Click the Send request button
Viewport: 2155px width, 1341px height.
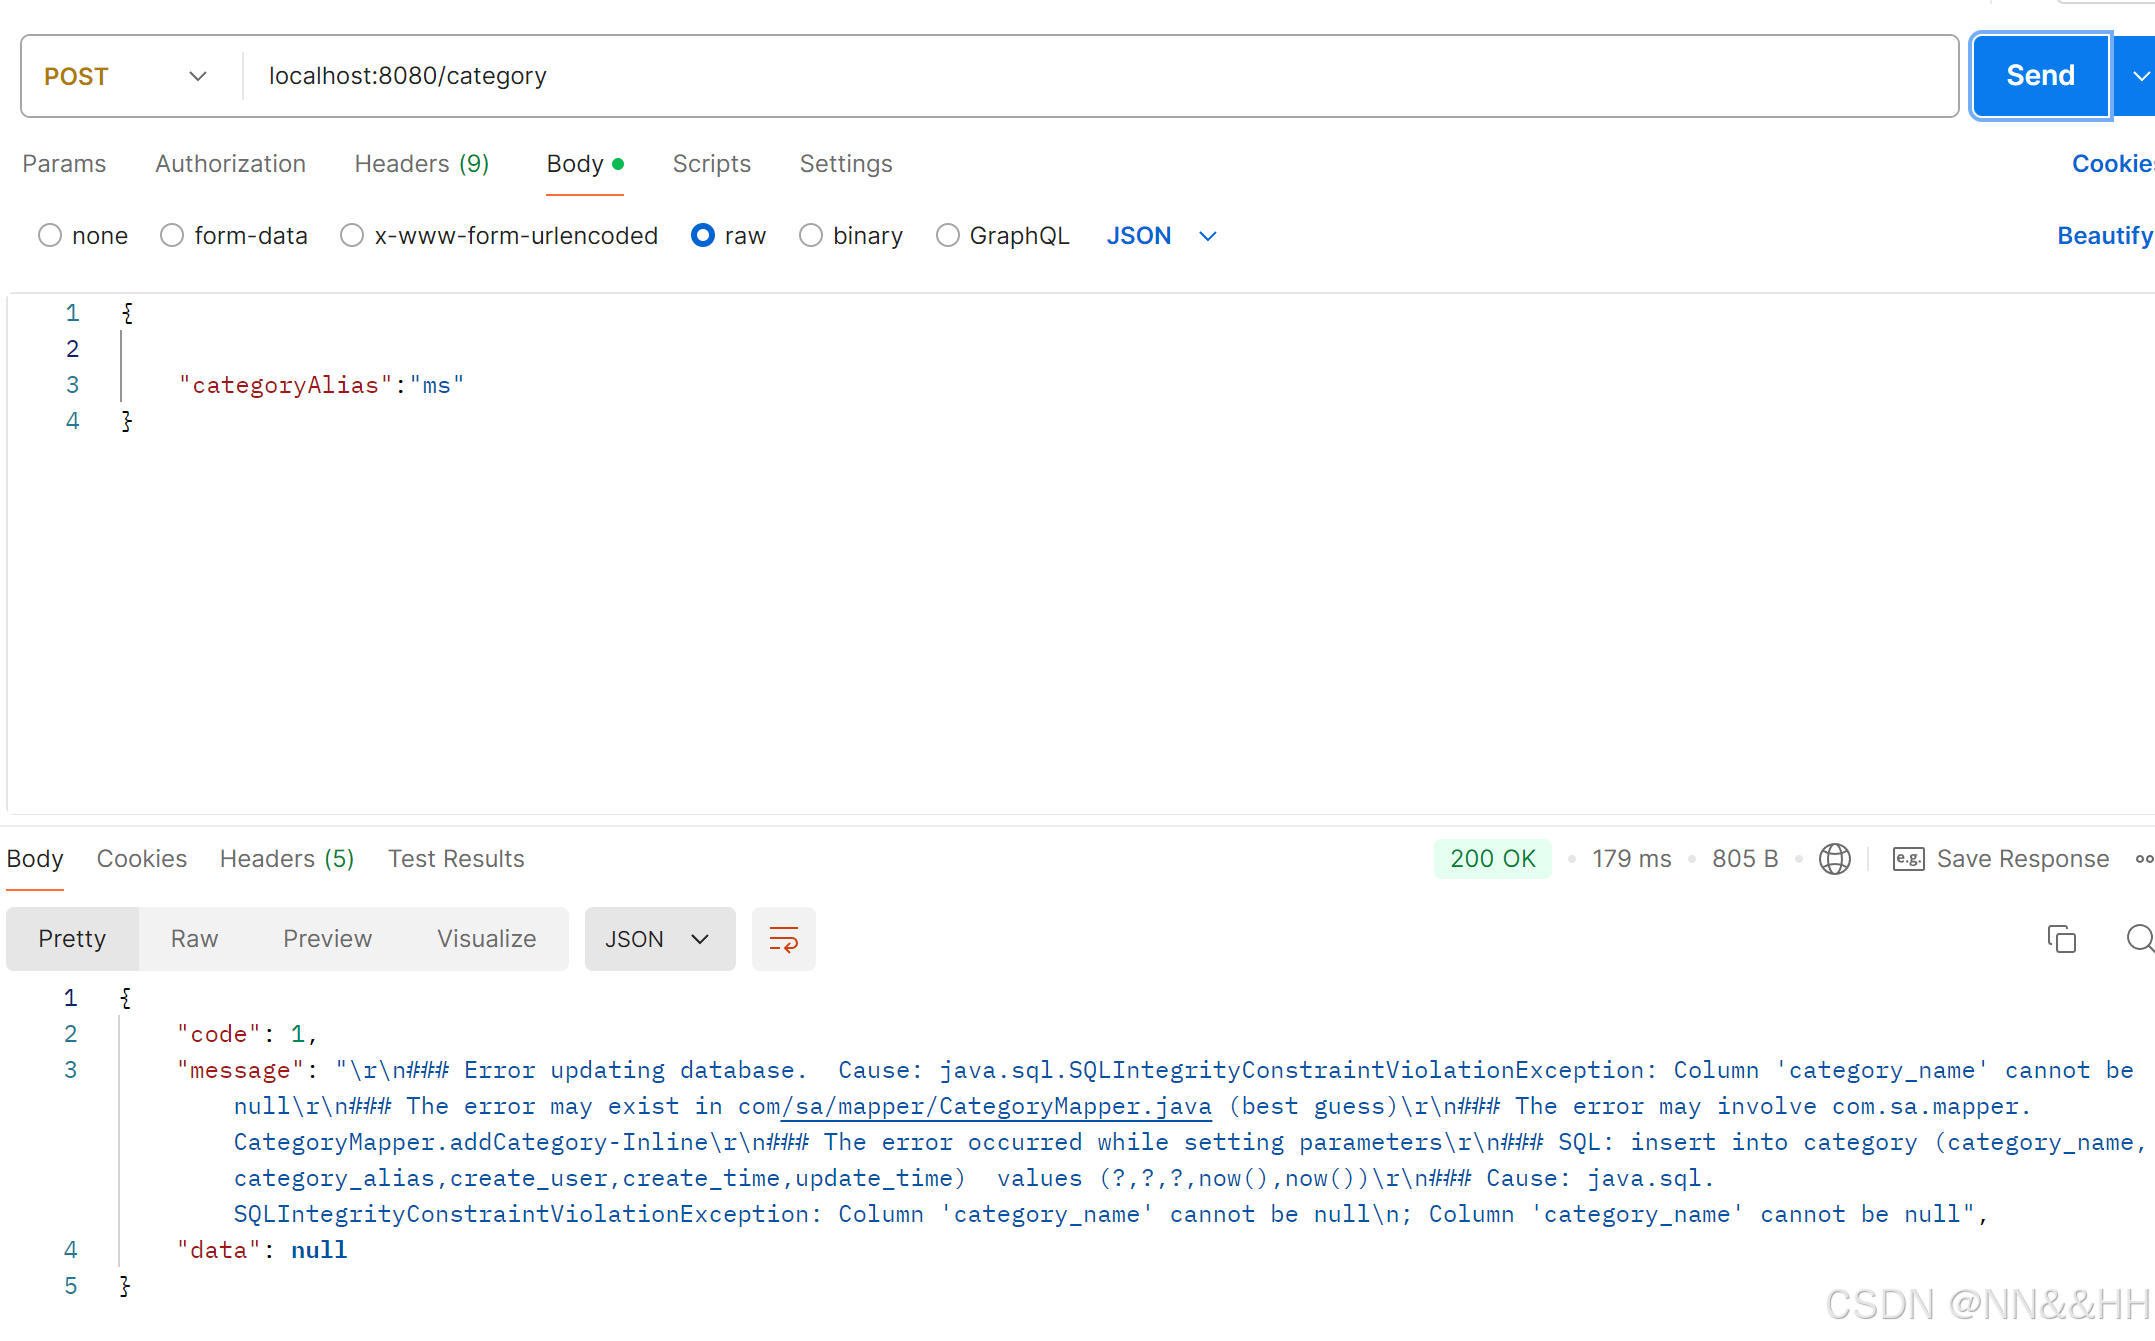[x=2040, y=76]
